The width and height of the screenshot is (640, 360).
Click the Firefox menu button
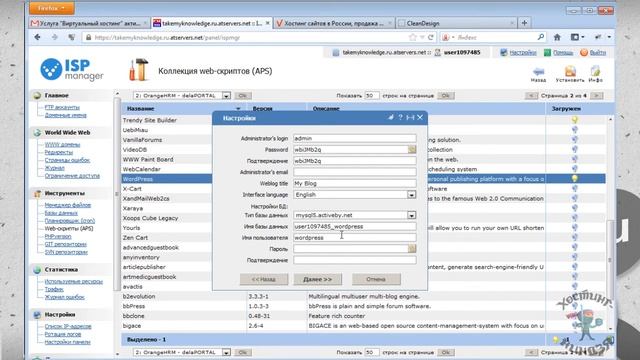point(51,8)
